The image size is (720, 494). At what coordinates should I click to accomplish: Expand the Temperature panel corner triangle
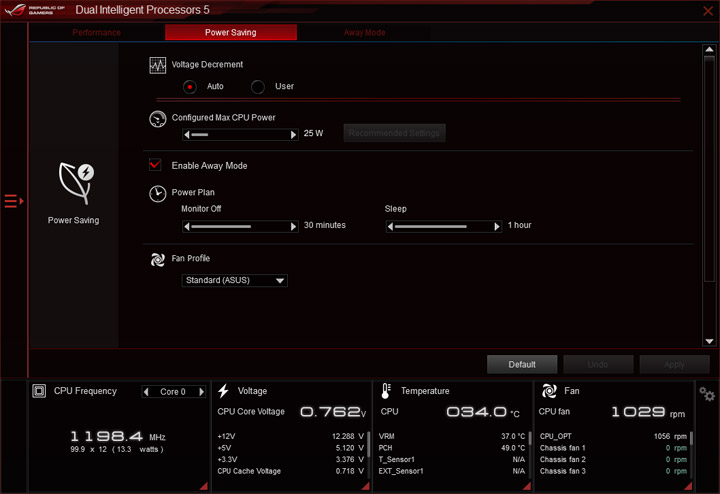pos(527,486)
